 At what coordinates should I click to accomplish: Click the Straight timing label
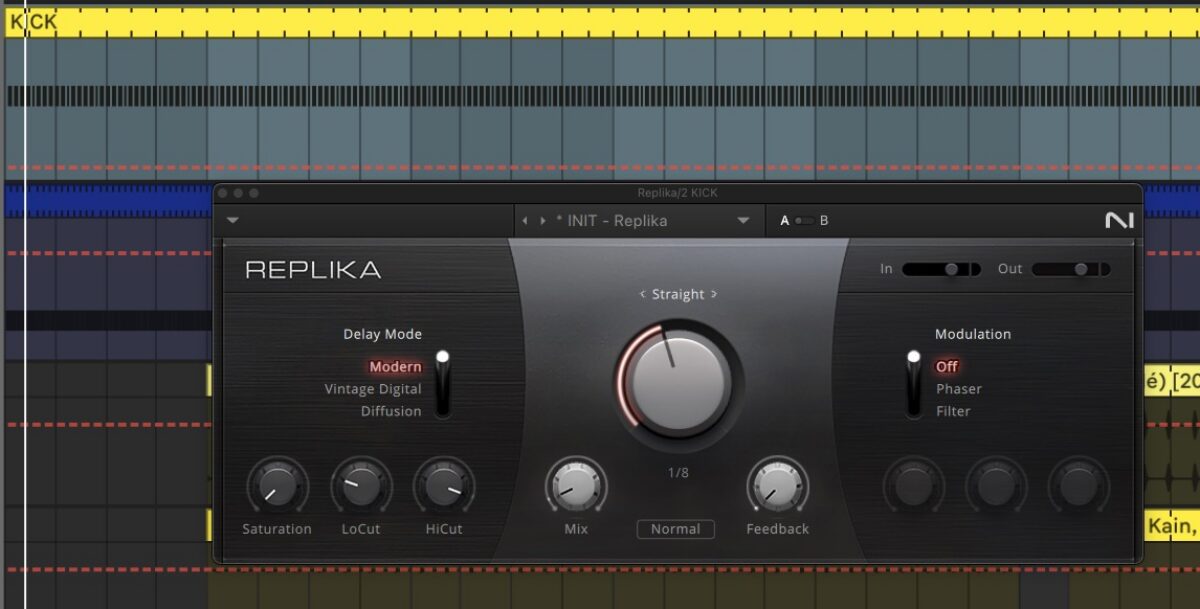point(678,295)
